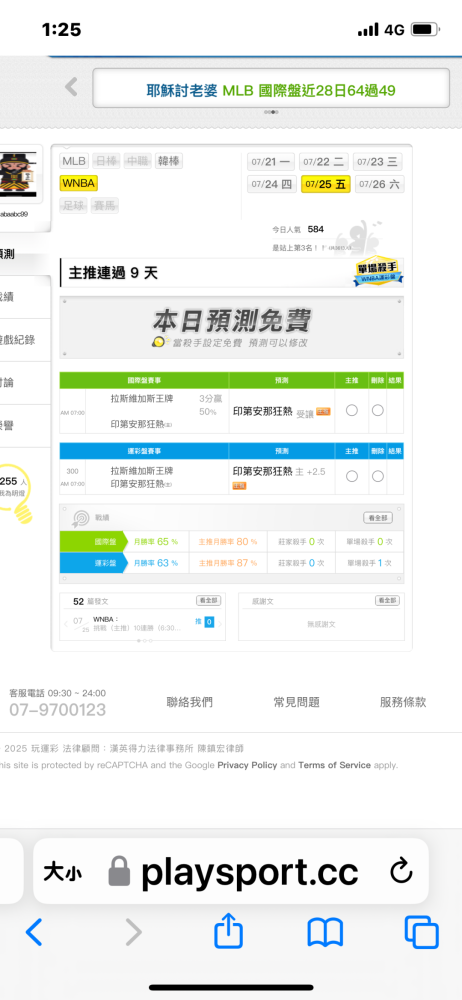
Task: Reload the playsport.cc page
Action: tap(401, 871)
